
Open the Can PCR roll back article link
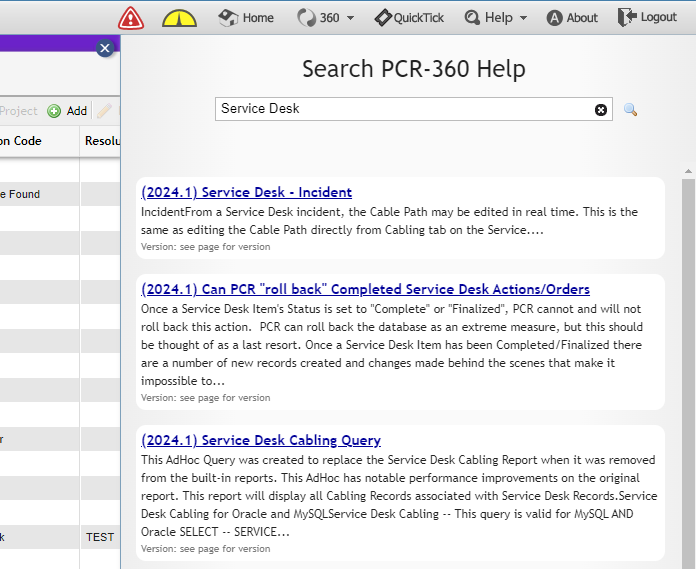(x=365, y=289)
